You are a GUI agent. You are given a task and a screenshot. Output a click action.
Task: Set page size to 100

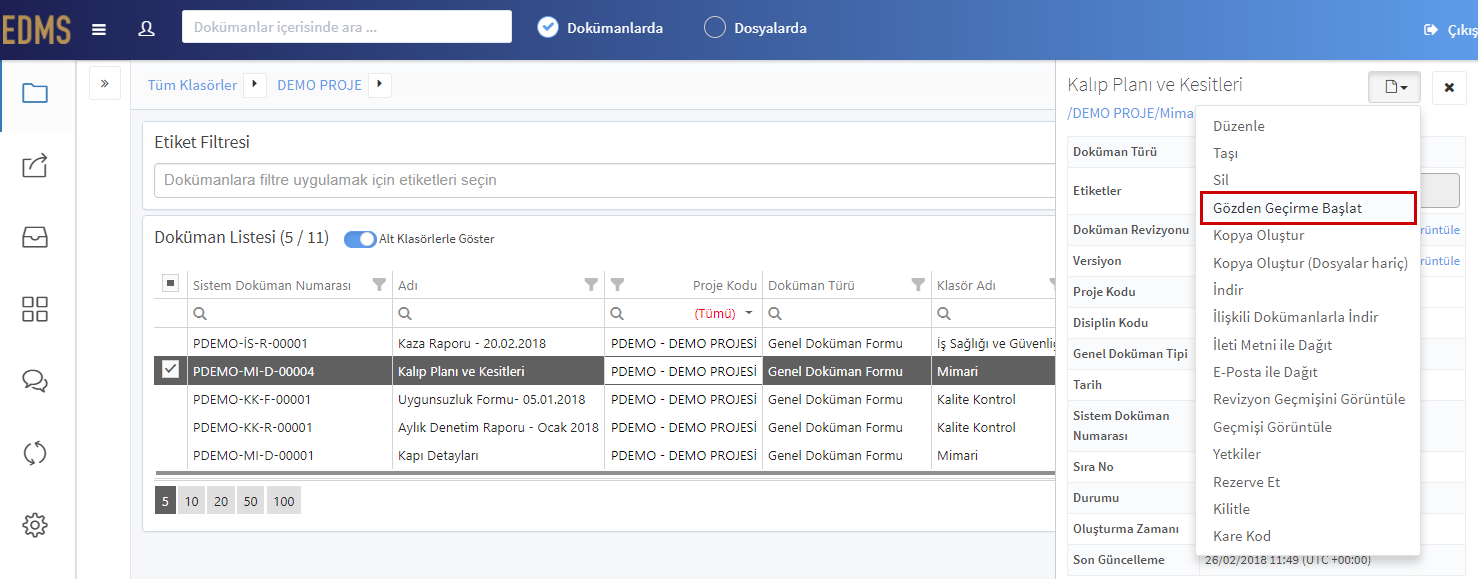(x=284, y=501)
